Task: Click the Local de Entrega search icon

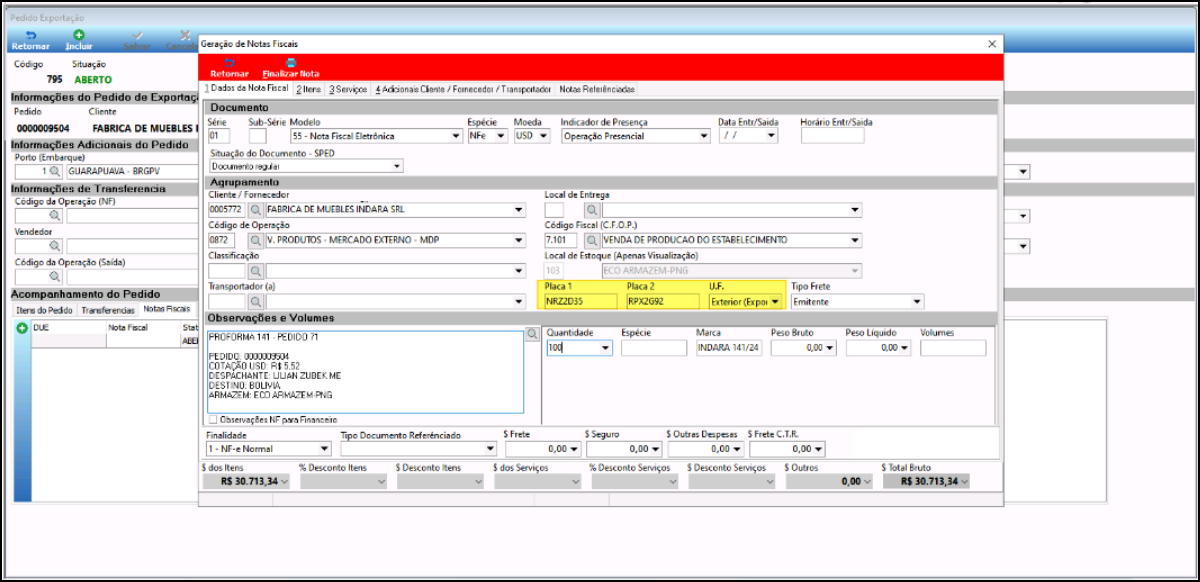Action: (x=592, y=210)
